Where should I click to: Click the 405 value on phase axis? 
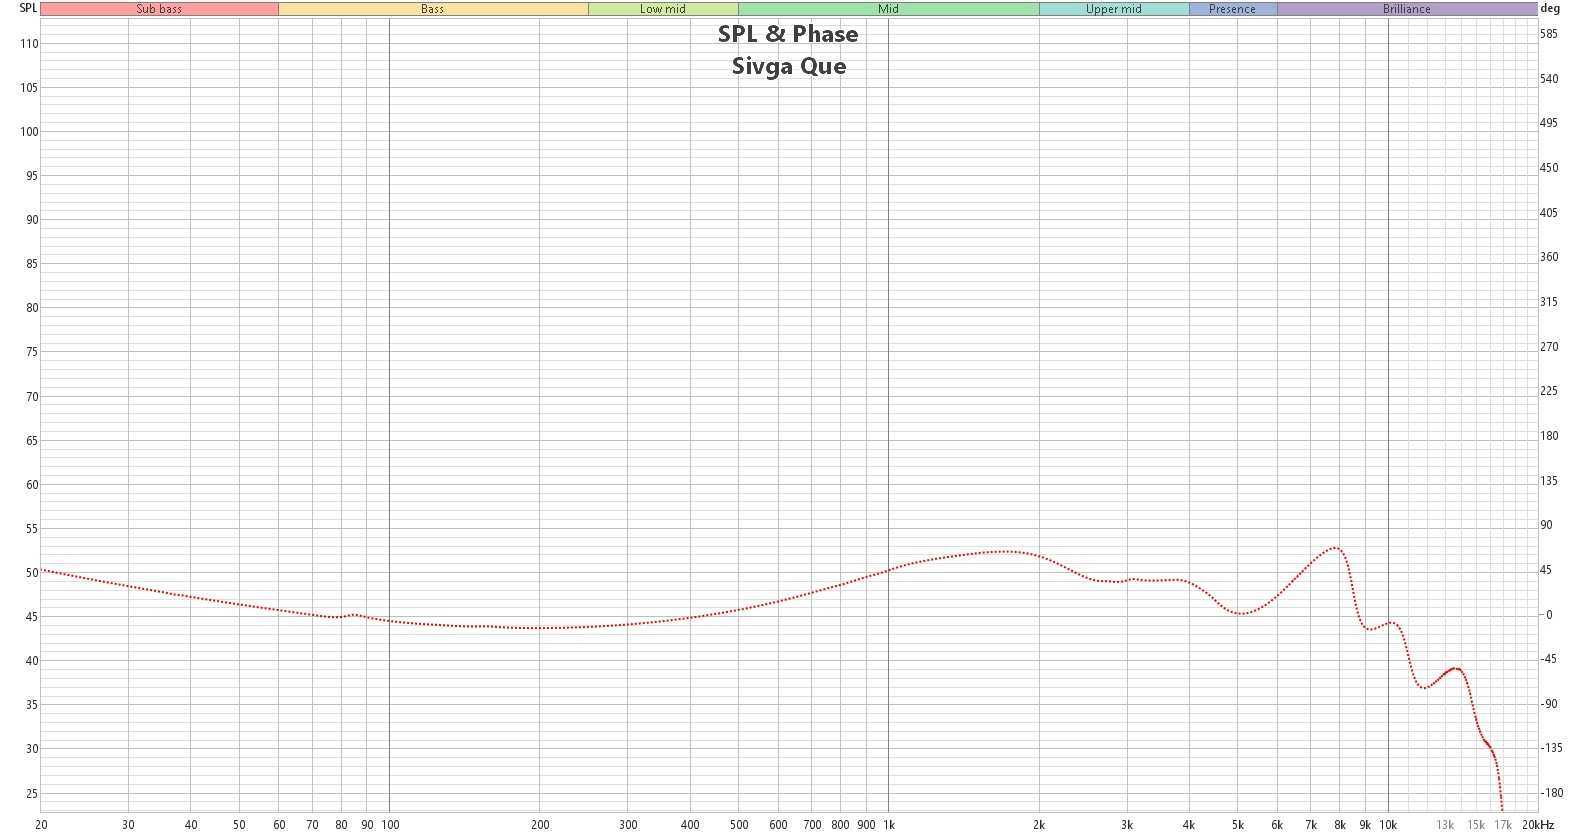(x=1549, y=213)
